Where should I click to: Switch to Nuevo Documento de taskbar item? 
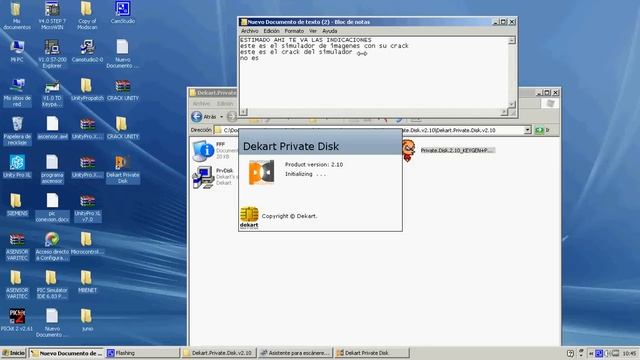(67, 353)
